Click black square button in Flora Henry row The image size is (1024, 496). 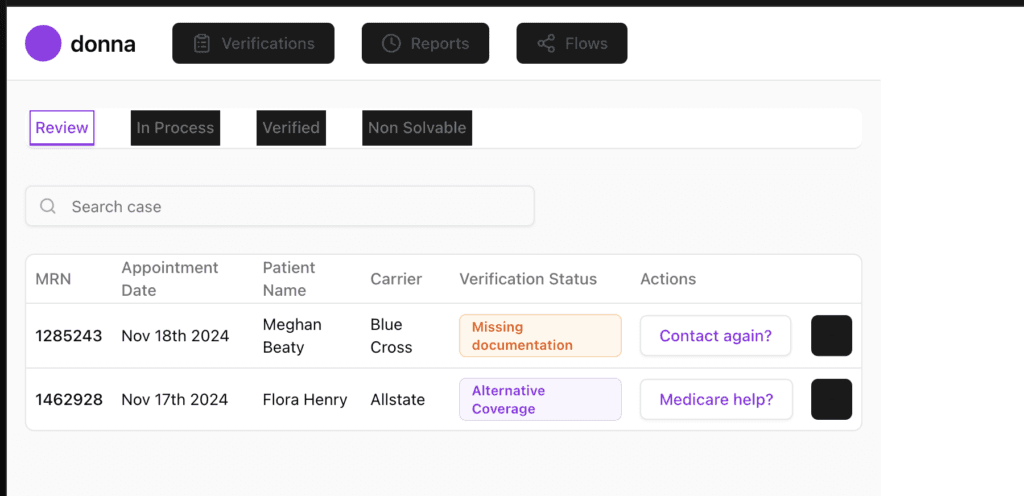click(831, 399)
